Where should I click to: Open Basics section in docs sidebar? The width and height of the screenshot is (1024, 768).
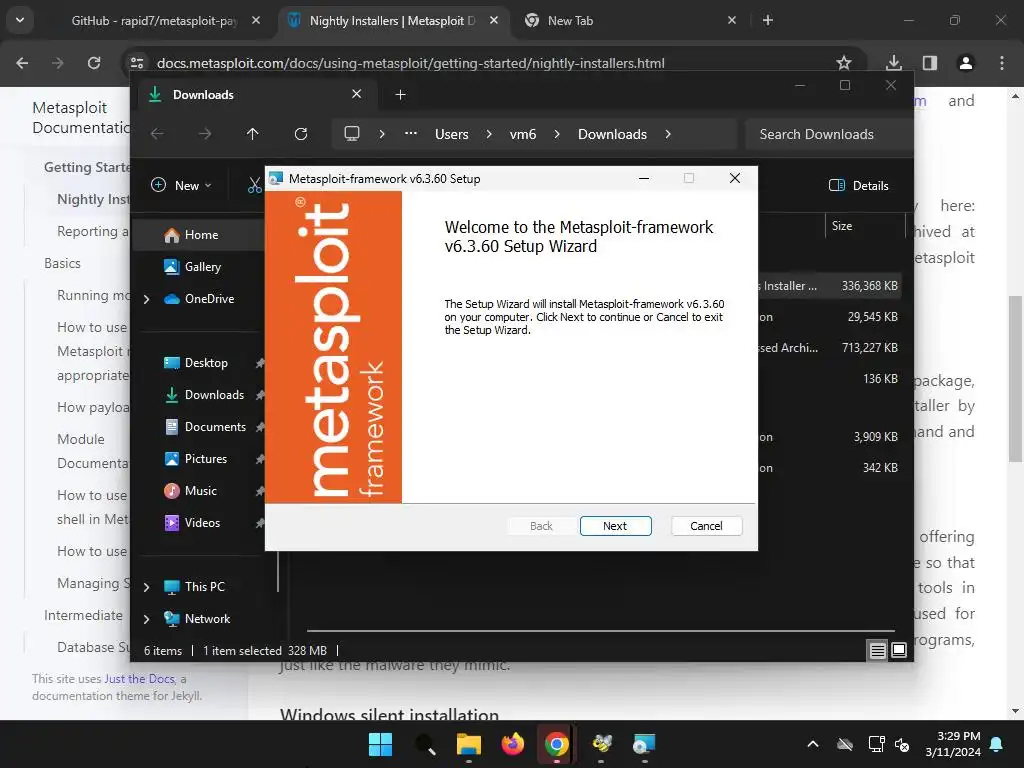(63, 264)
